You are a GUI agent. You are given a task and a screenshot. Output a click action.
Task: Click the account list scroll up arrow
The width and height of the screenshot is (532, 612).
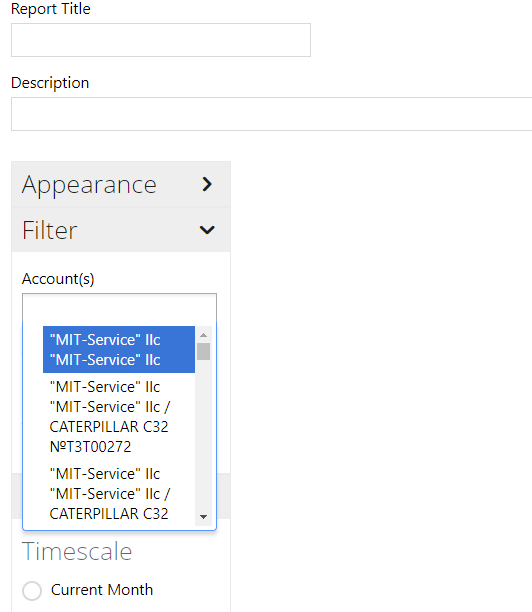pos(203,335)
